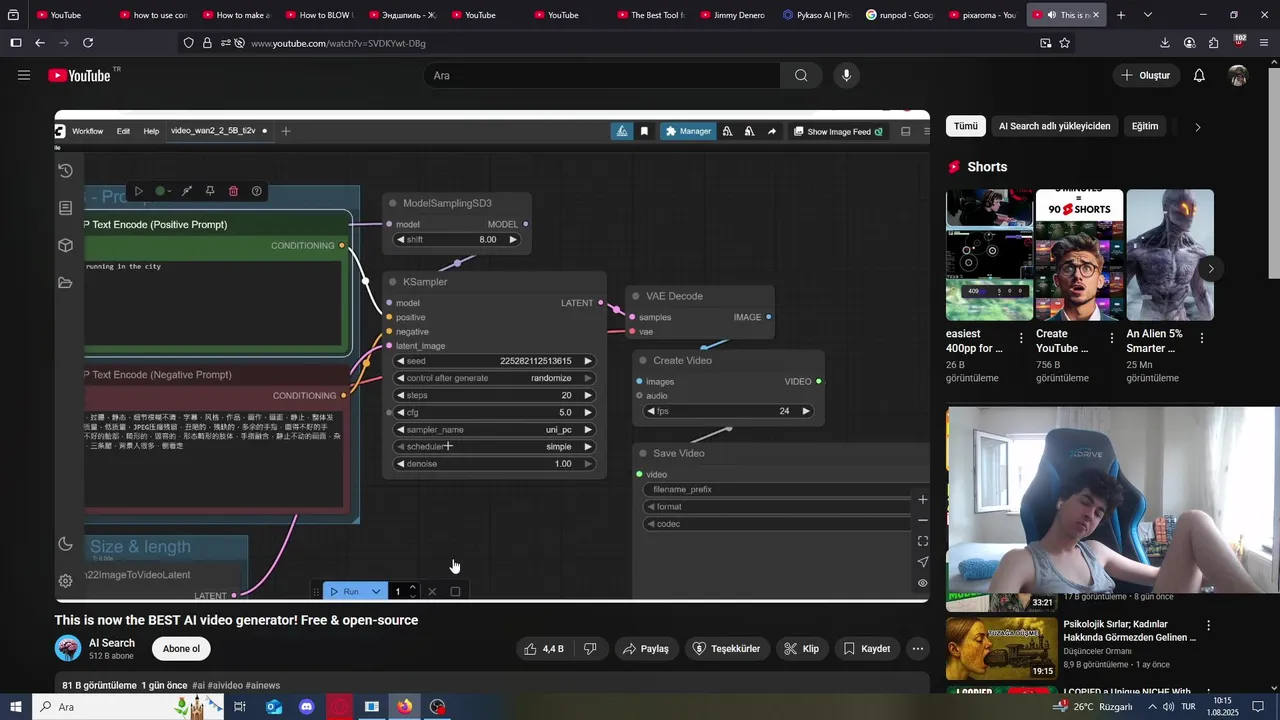Open node help question mark icon
This screenshot has width=1280, height=720.
point(257,191)
